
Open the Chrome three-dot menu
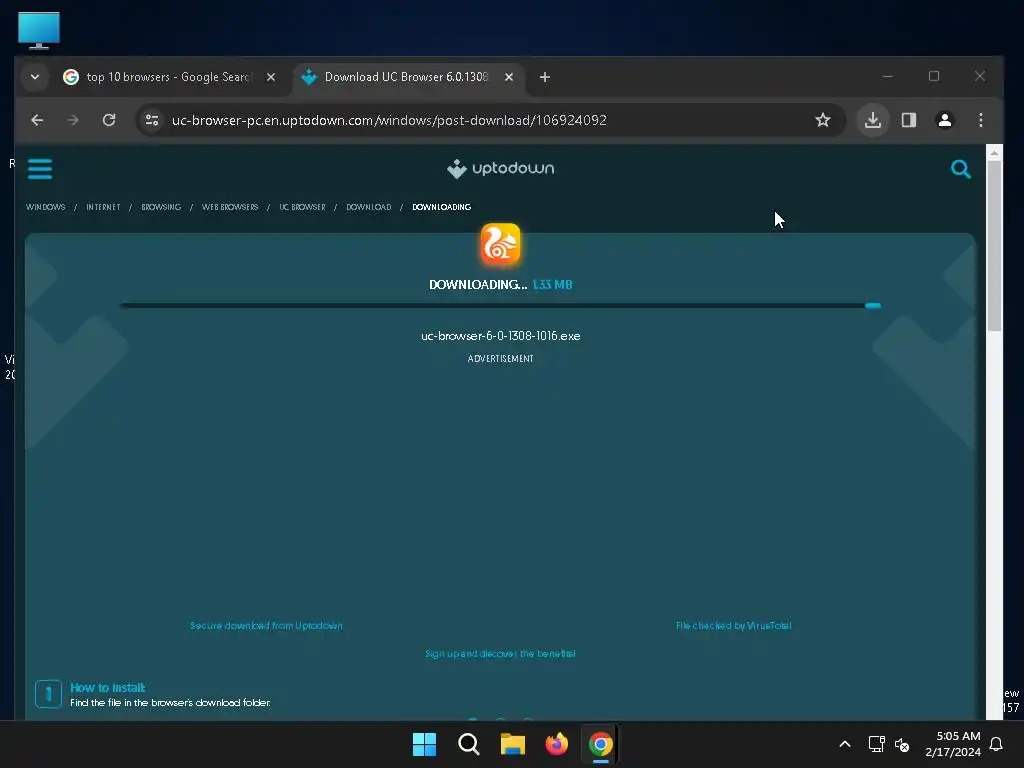pos(980,120)
